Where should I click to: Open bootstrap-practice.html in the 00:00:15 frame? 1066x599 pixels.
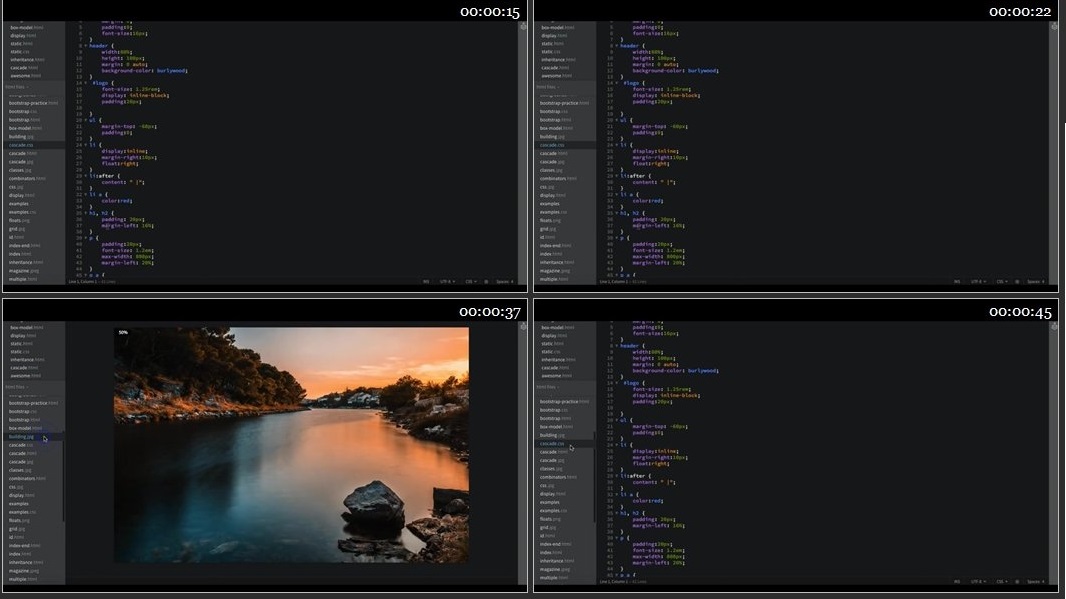coord(33,103)
